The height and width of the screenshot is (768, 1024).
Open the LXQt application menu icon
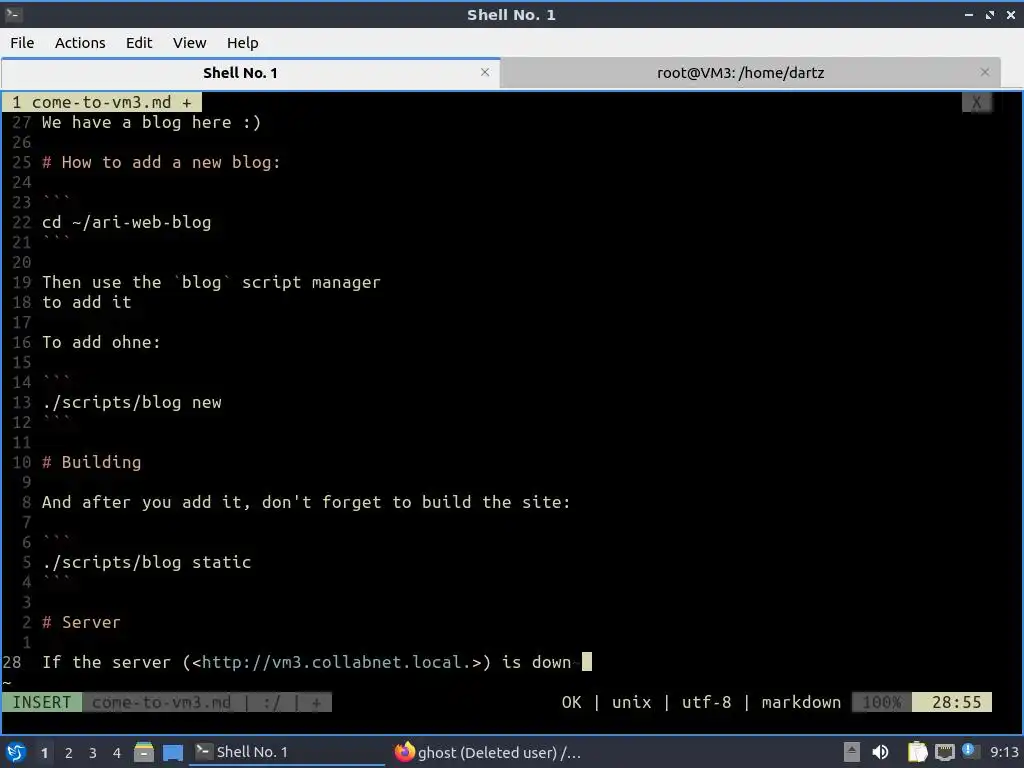(16, 752)
